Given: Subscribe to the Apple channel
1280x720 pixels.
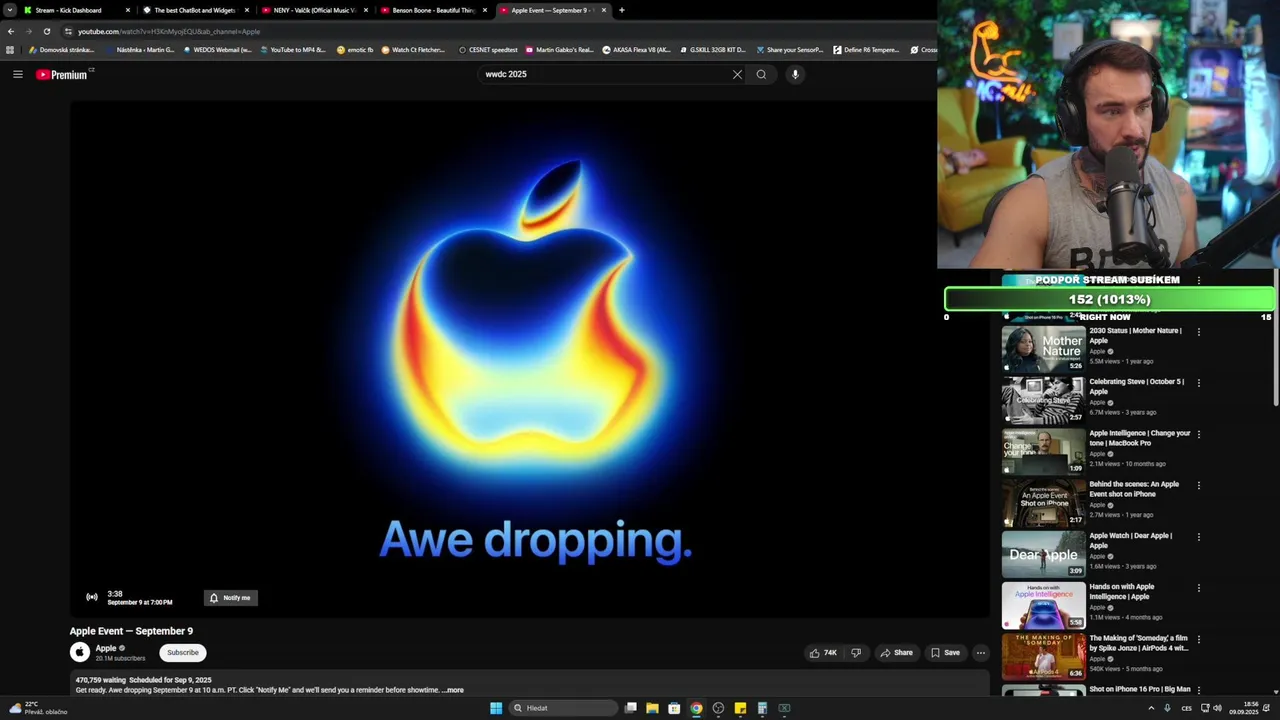Looking at the screenshot, I should point(183,652).
